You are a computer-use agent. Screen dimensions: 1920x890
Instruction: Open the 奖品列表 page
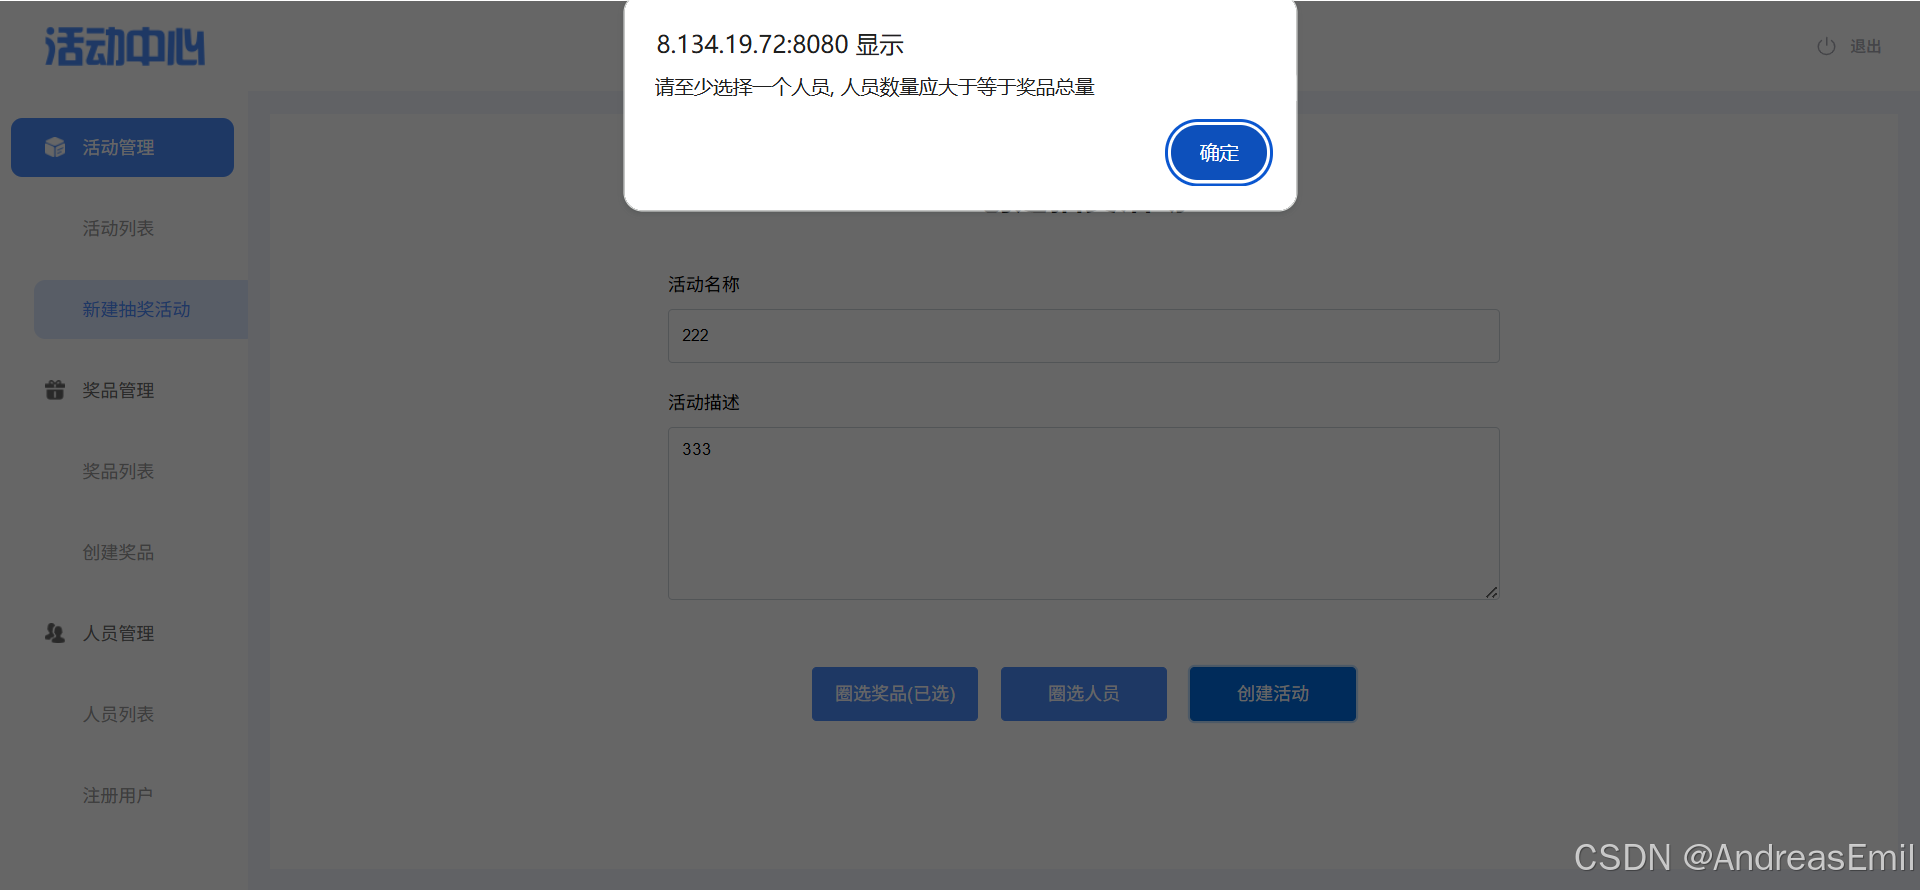pyautogui.click(x=118, y=472)
